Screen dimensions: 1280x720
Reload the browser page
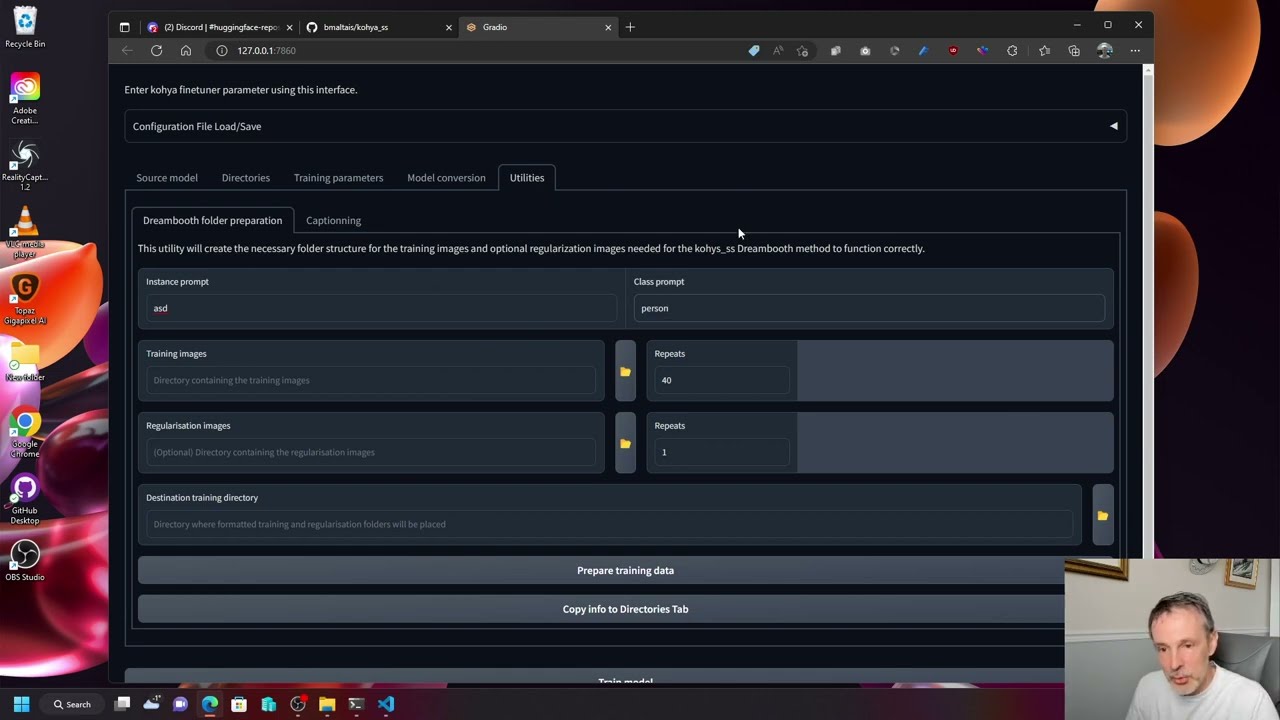tap(157, 50)
